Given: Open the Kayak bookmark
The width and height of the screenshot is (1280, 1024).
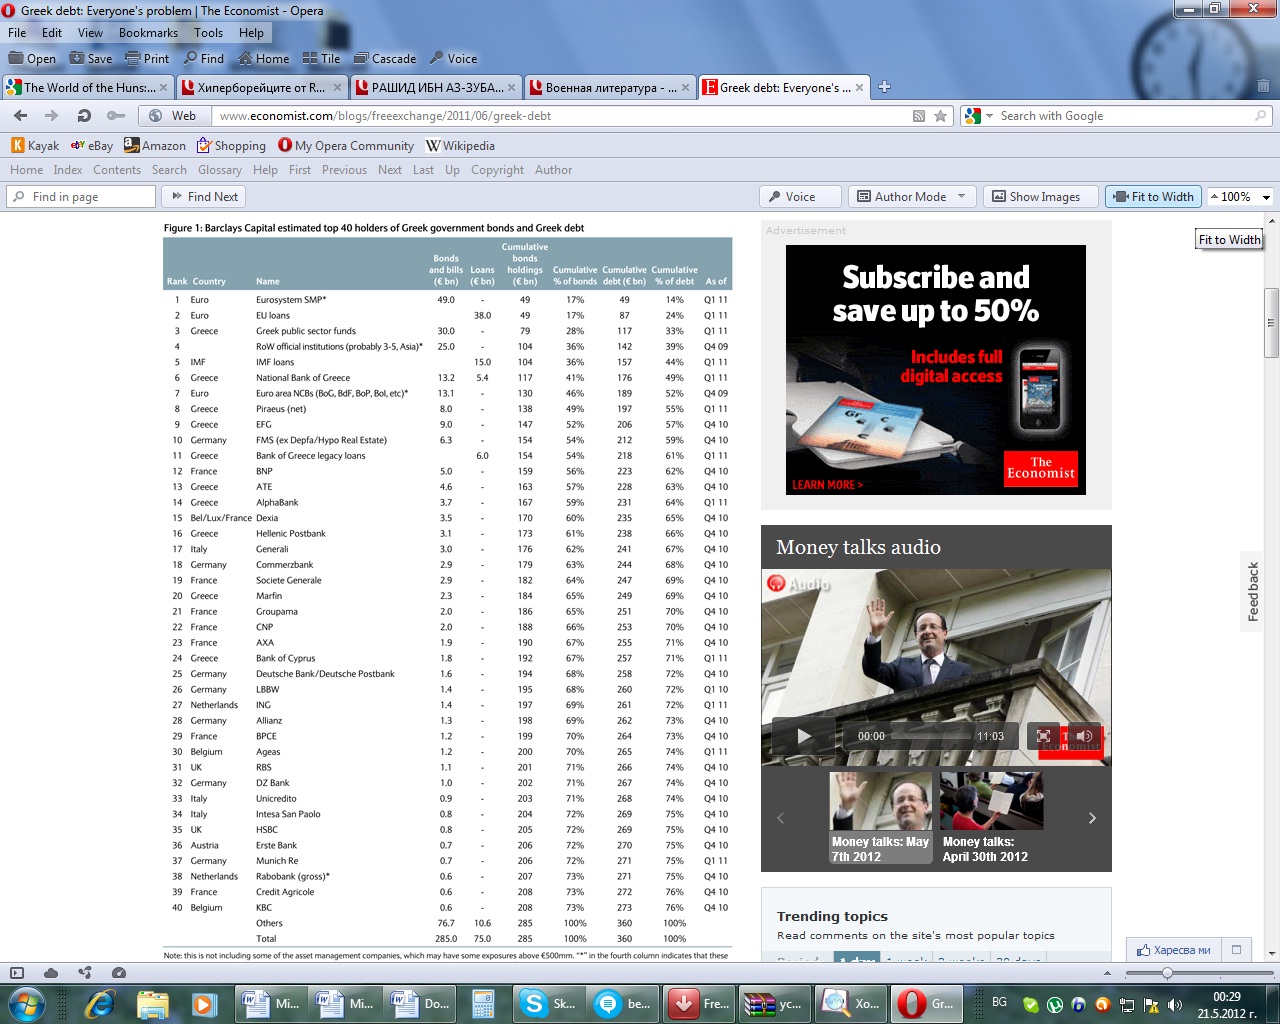Looking at the screenshot, I should [36, 146].
